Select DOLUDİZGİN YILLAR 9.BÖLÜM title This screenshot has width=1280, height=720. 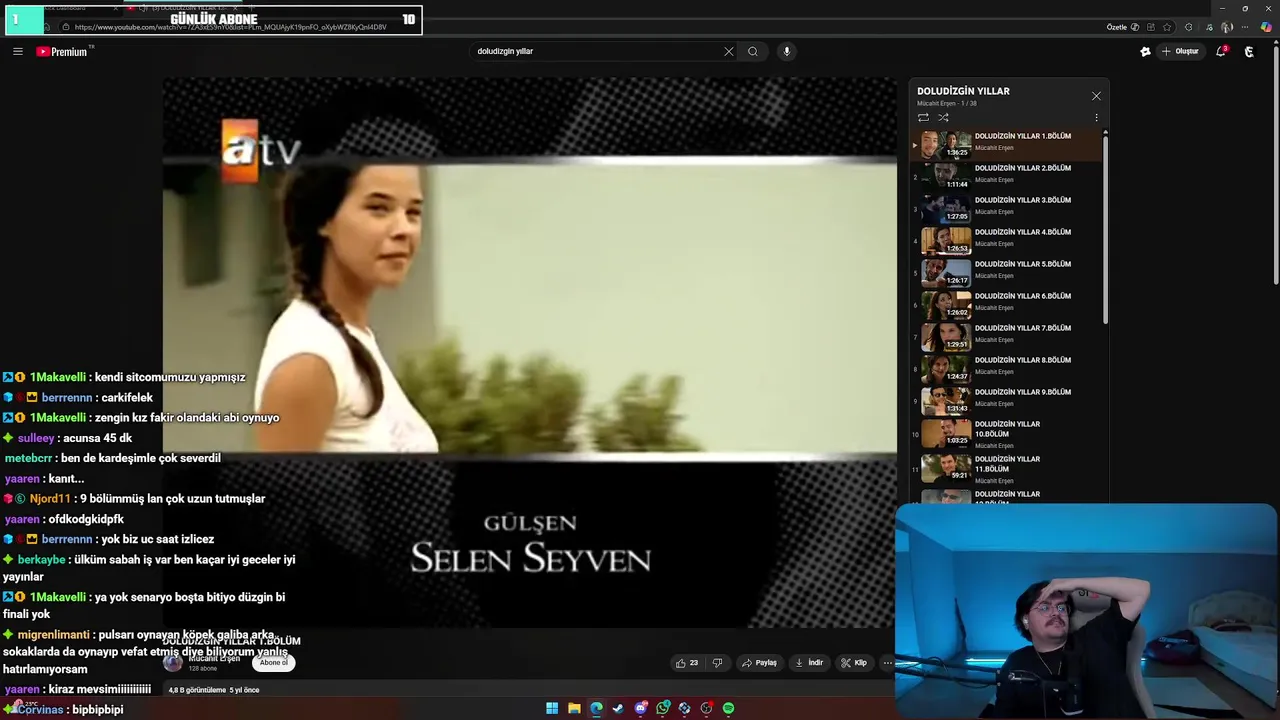pyautogui.click(x=1022, y=392)
